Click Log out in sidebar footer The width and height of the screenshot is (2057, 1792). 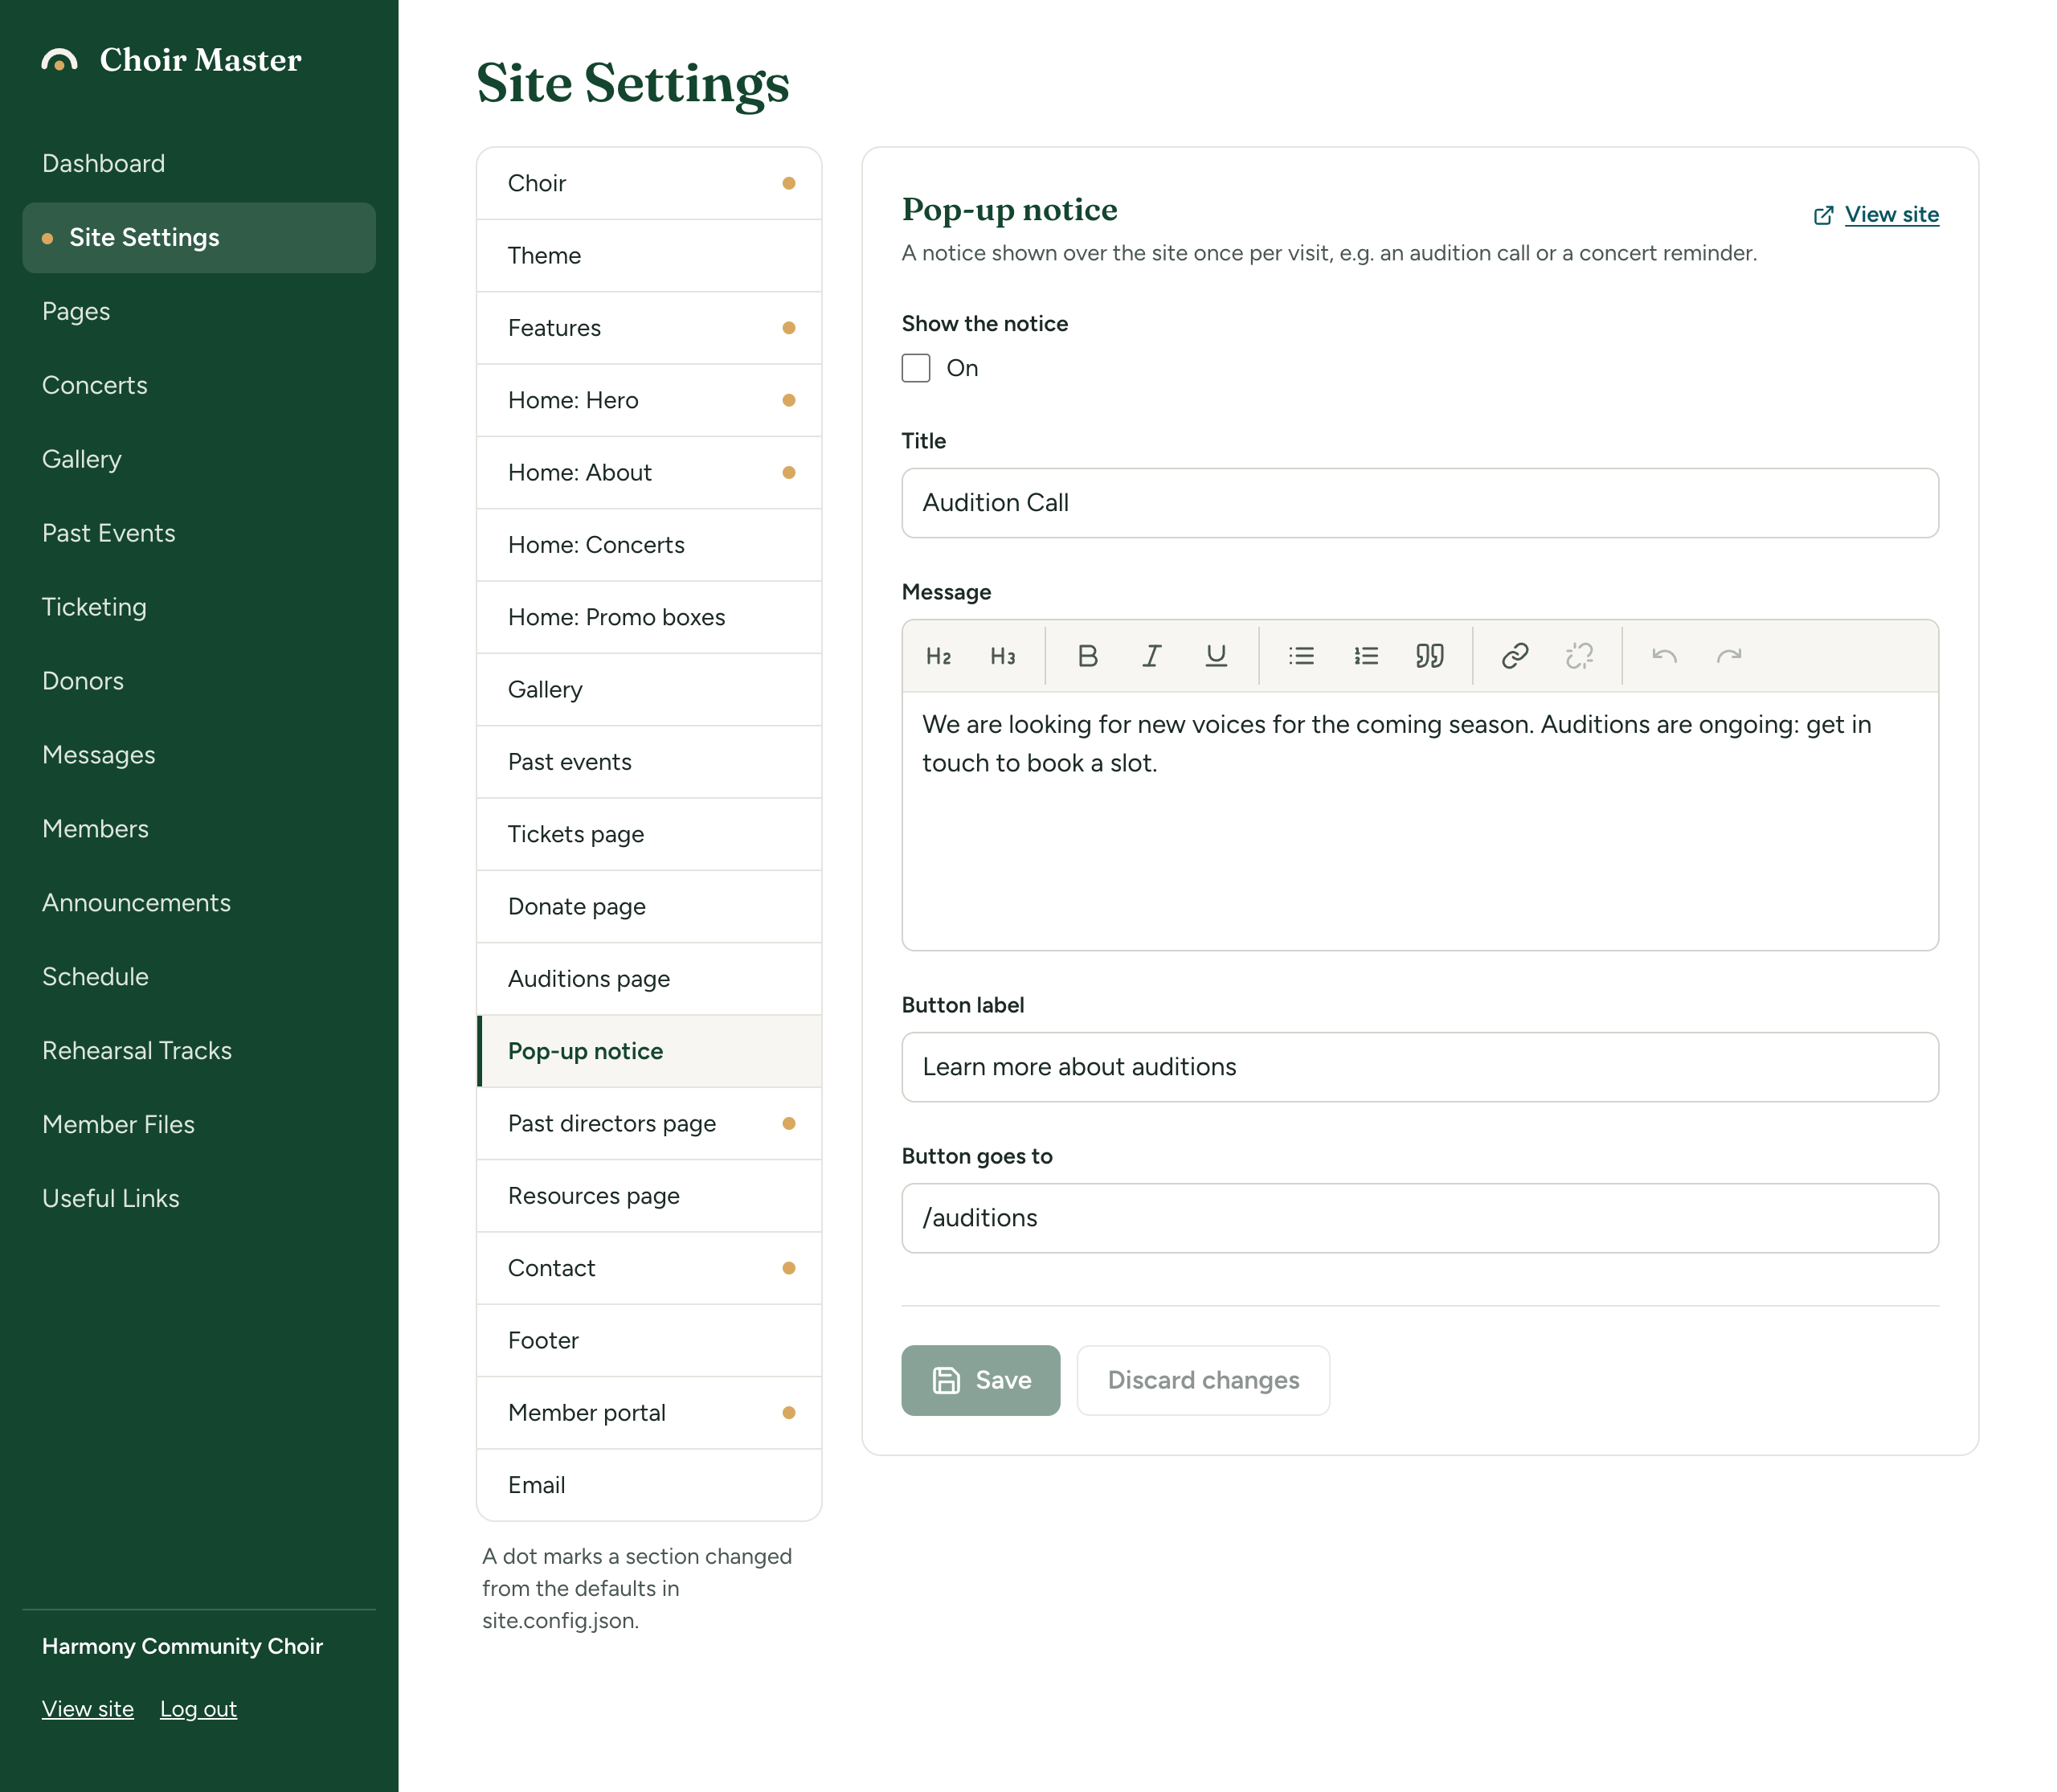[198, 1709]
